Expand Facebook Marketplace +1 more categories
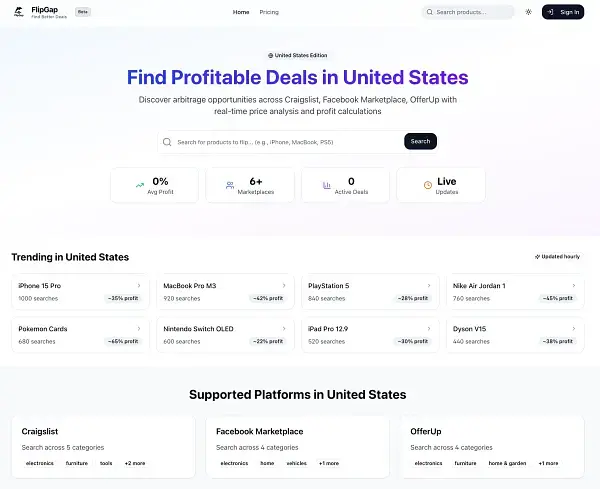Image resolution: width=600 pixels, height=489 pixels. (x=329, y=463)
